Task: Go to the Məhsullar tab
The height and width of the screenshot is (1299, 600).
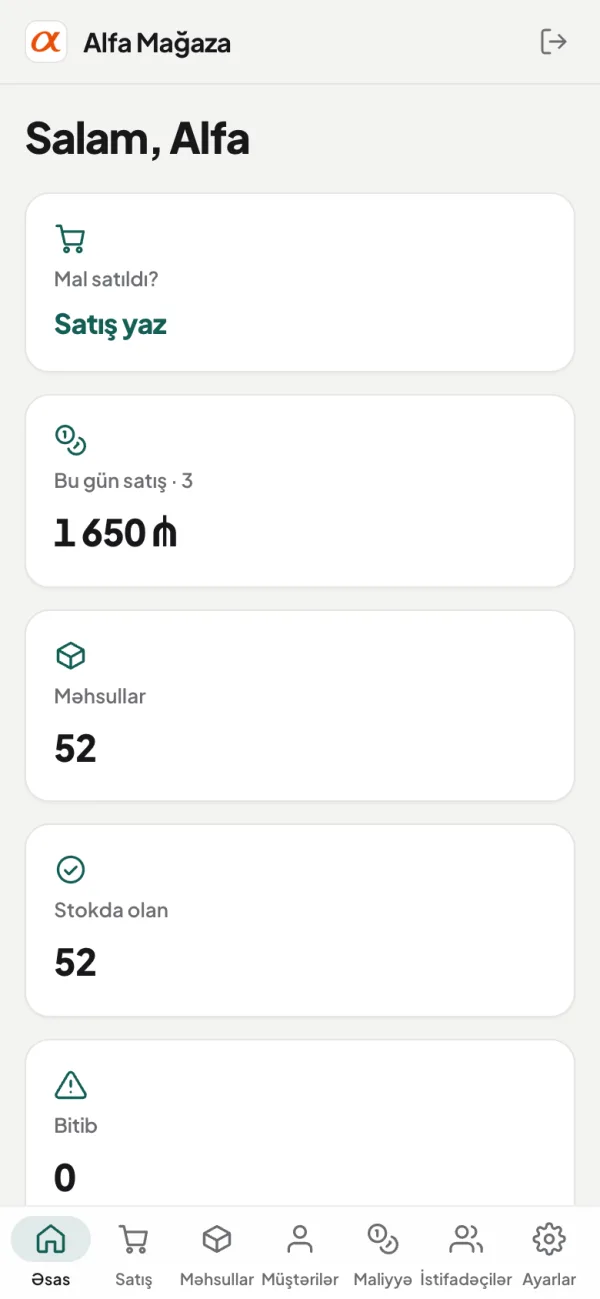Action: (x=217, y=1252)
